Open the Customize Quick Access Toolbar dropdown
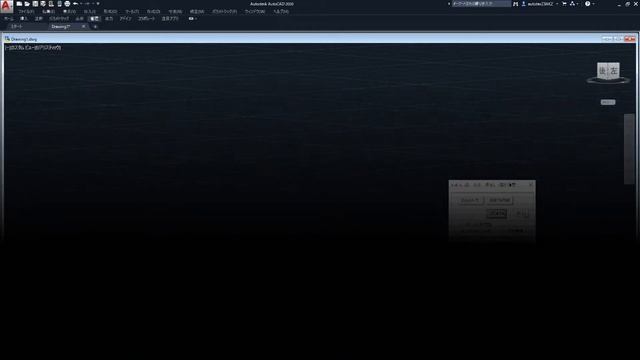This screenshot has height=360, width=640. 98,4
